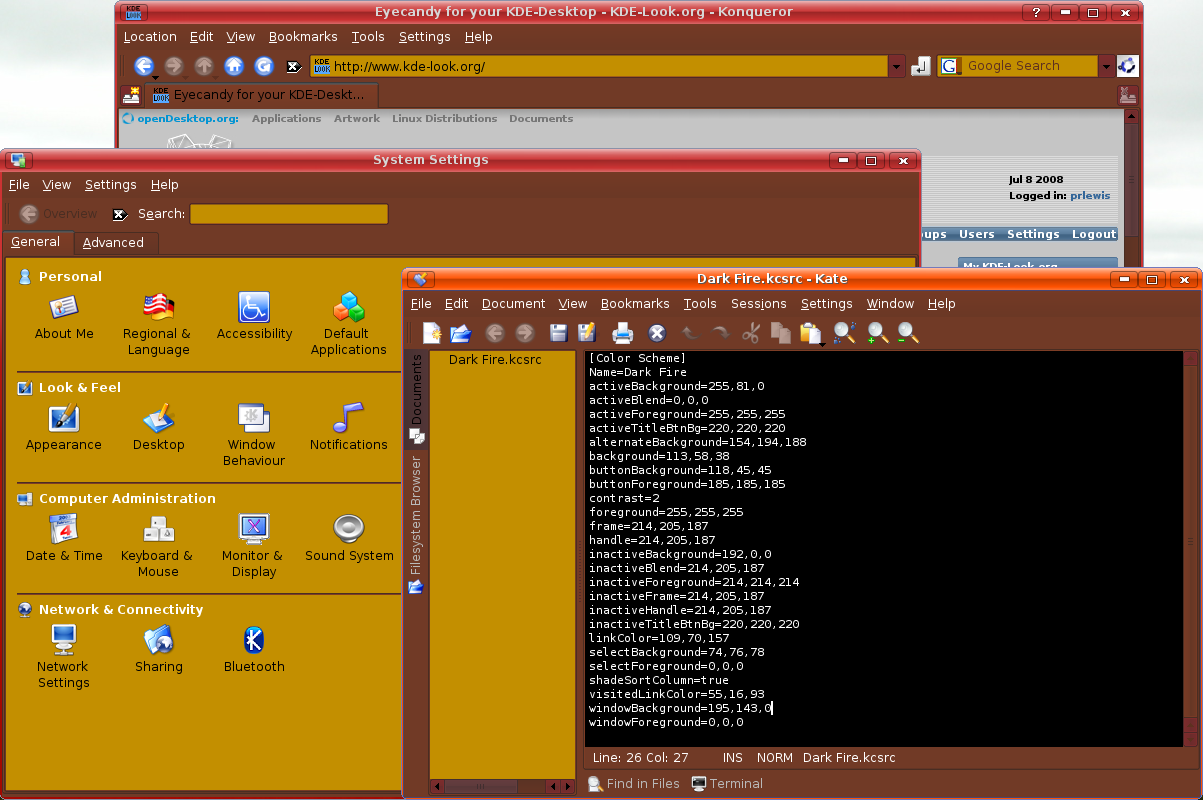Open Desktop settings in Look & Feel

click(158, 428)
